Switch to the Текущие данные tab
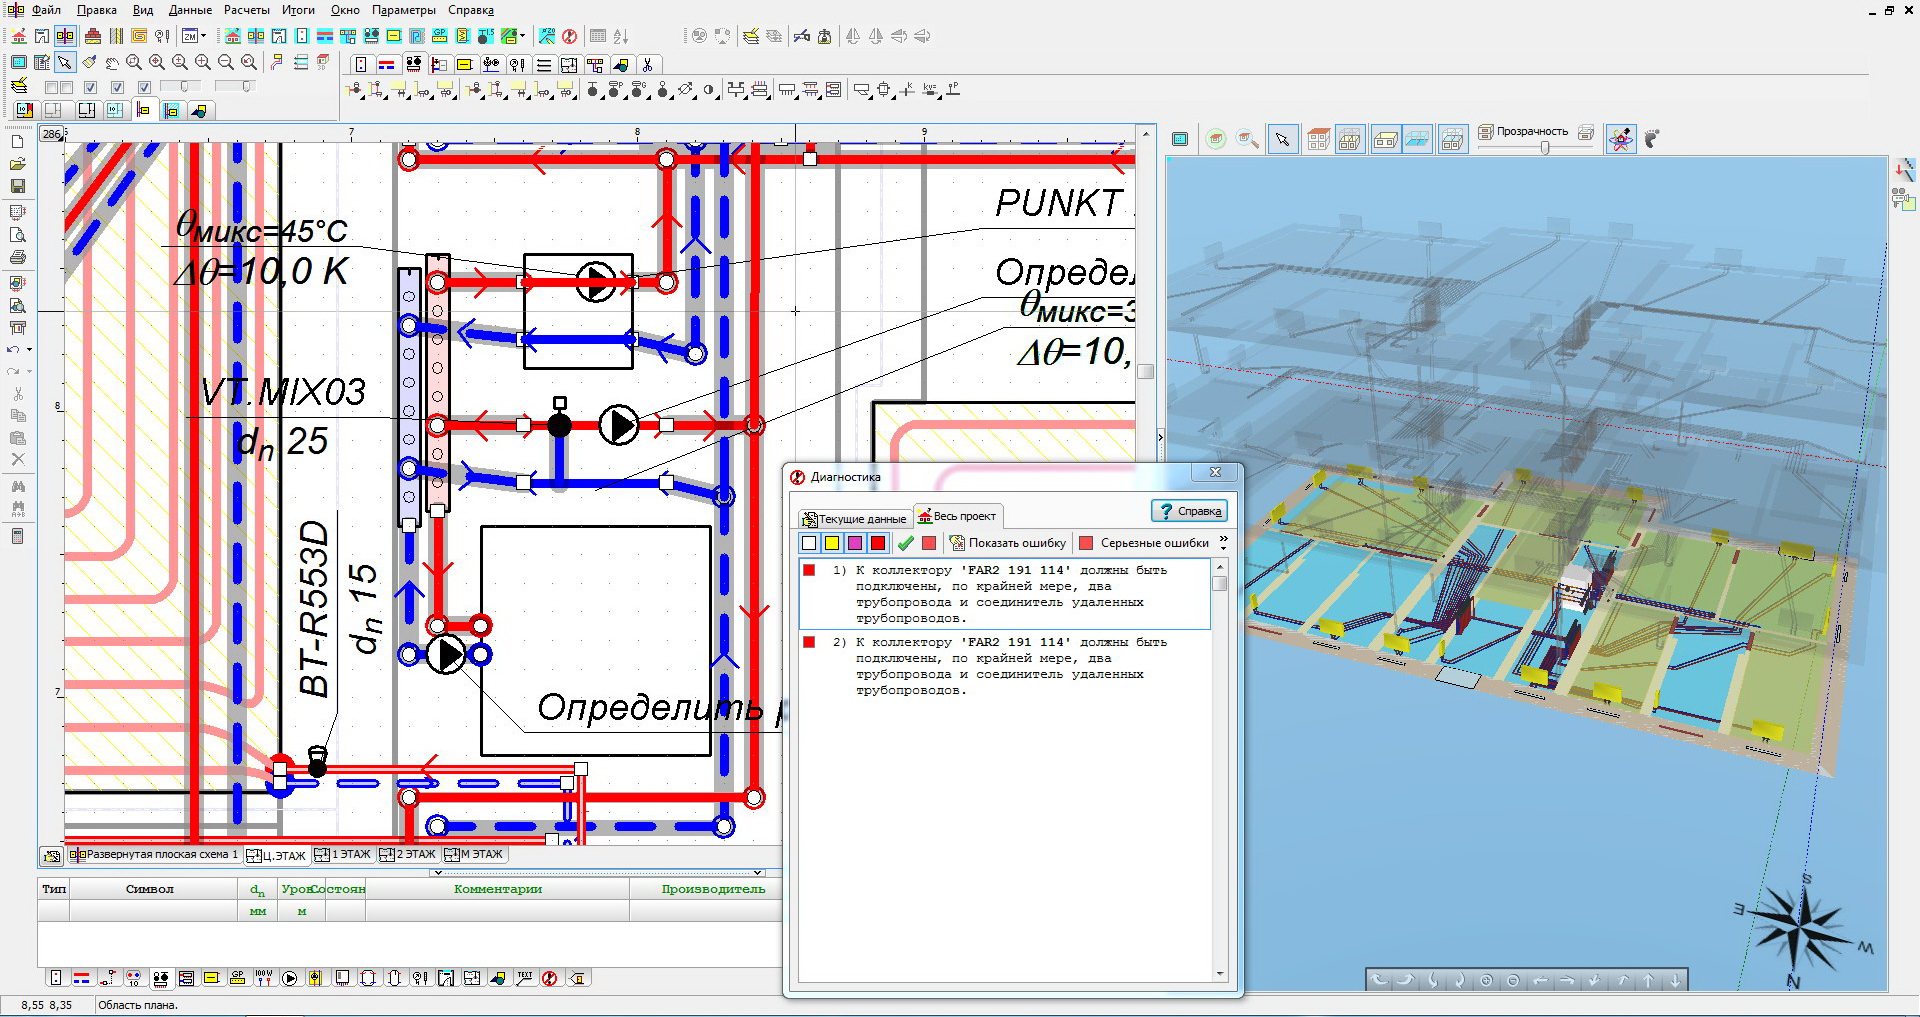 point(855,518)
